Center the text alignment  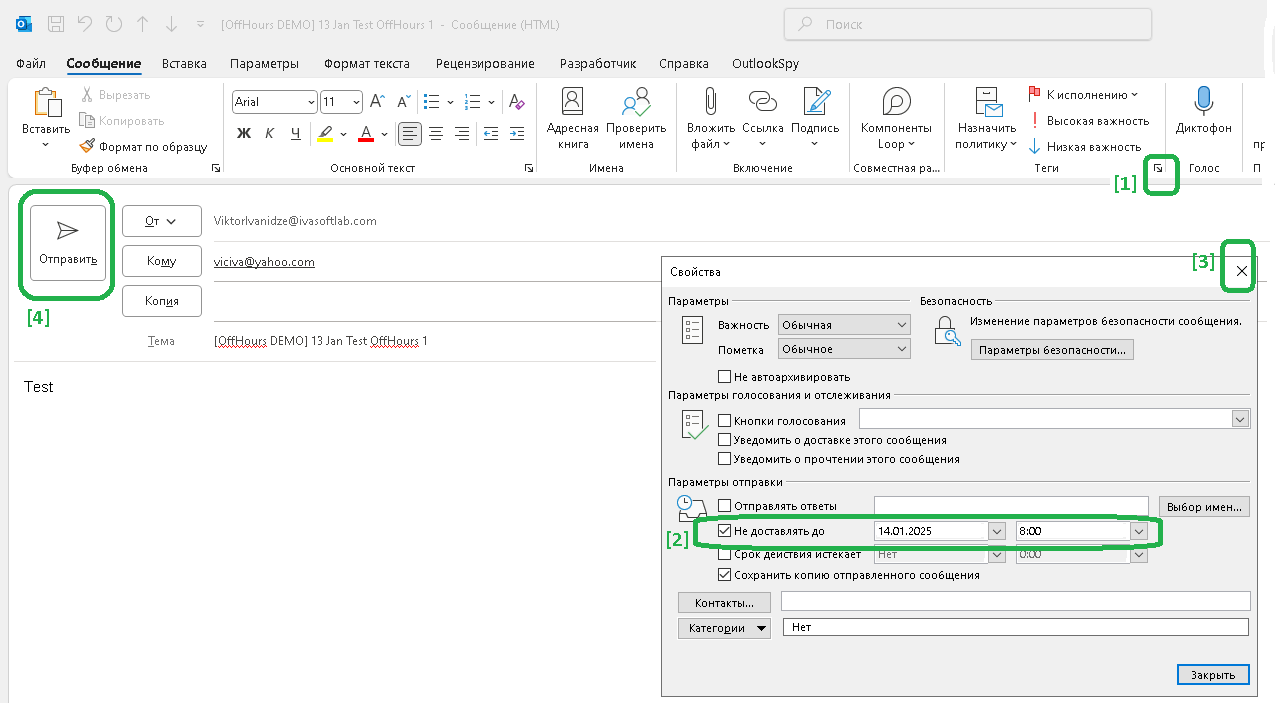tap(436, 133)
